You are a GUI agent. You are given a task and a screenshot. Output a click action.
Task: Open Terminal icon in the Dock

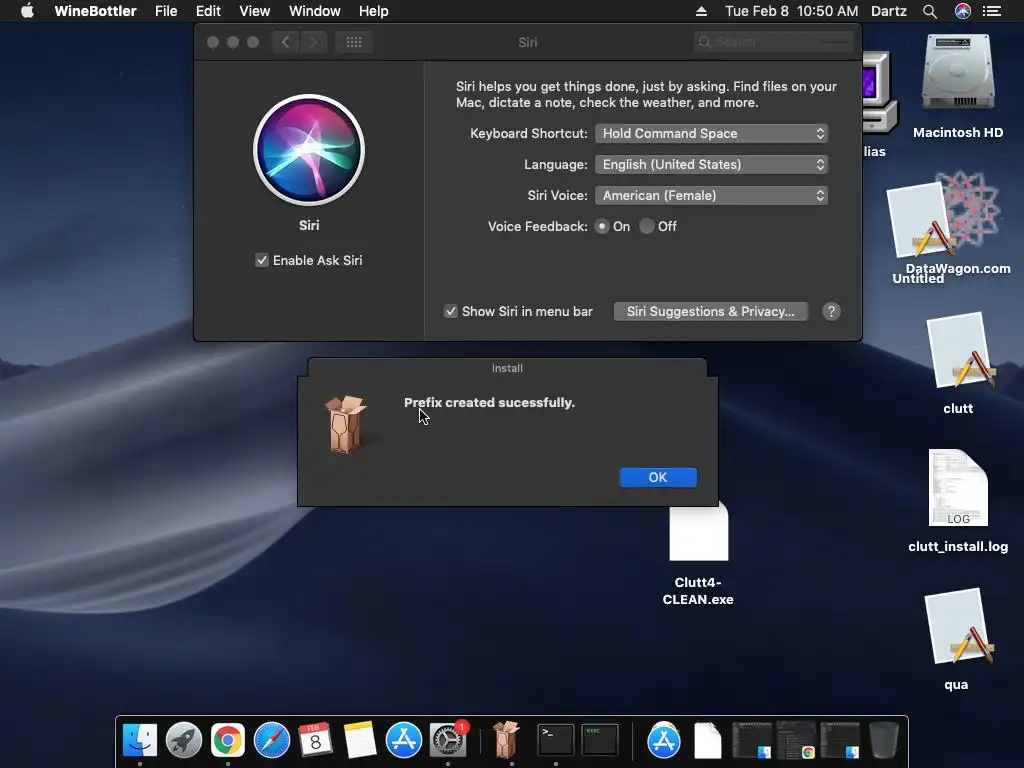(555, 740)
